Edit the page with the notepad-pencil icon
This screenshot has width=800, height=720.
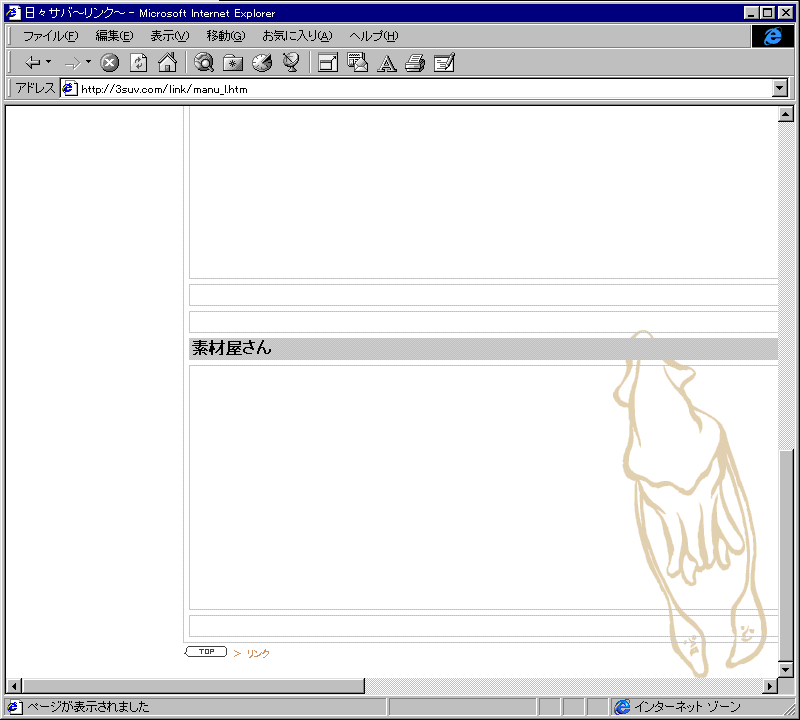[x=444, y=63]
